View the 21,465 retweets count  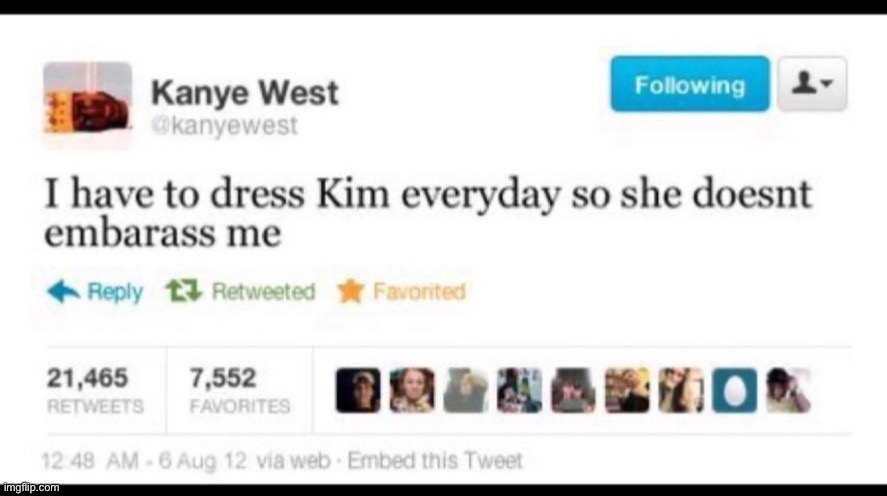click(95, 390)
